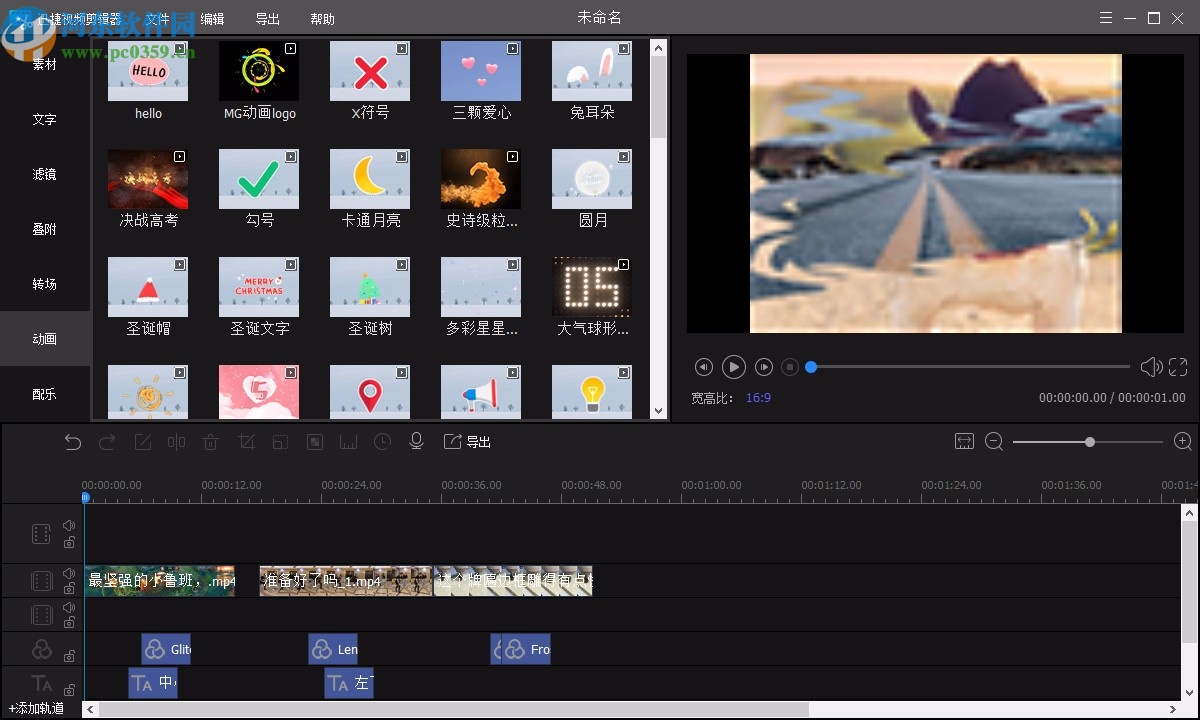Switch to the 配乐 tab

45,394
